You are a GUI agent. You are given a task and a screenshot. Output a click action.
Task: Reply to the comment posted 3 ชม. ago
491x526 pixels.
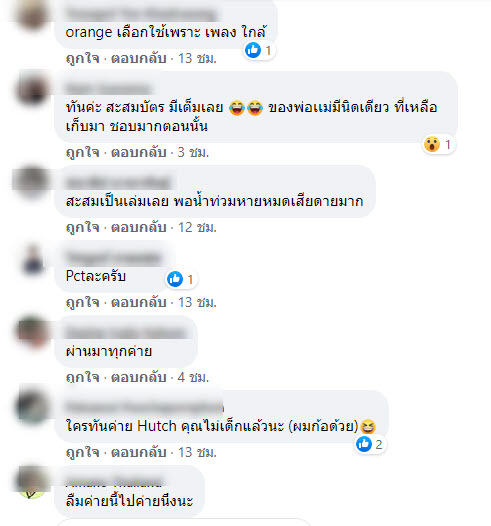tap(139, 152)
